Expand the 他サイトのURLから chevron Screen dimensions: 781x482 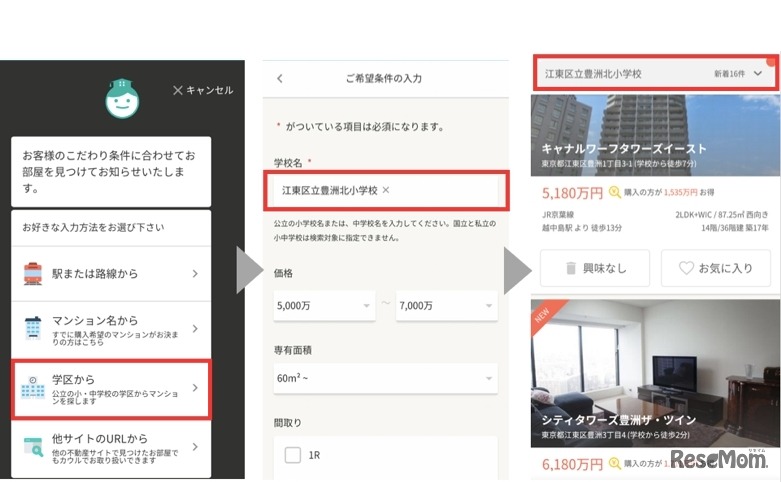[x=195, y=447]
